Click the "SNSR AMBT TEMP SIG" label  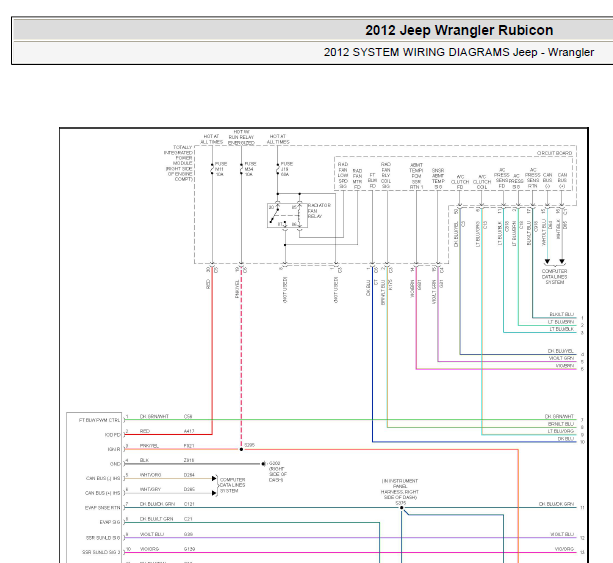pos(438,179)
